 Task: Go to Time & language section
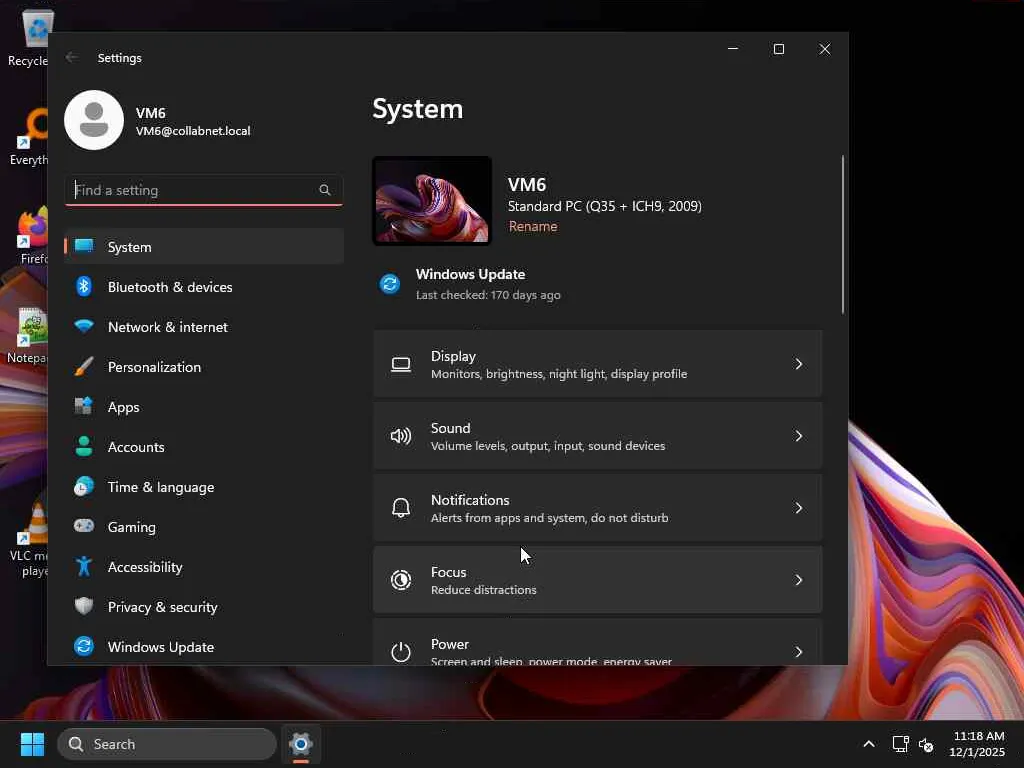pyautogui.click(x=160, y=487)
